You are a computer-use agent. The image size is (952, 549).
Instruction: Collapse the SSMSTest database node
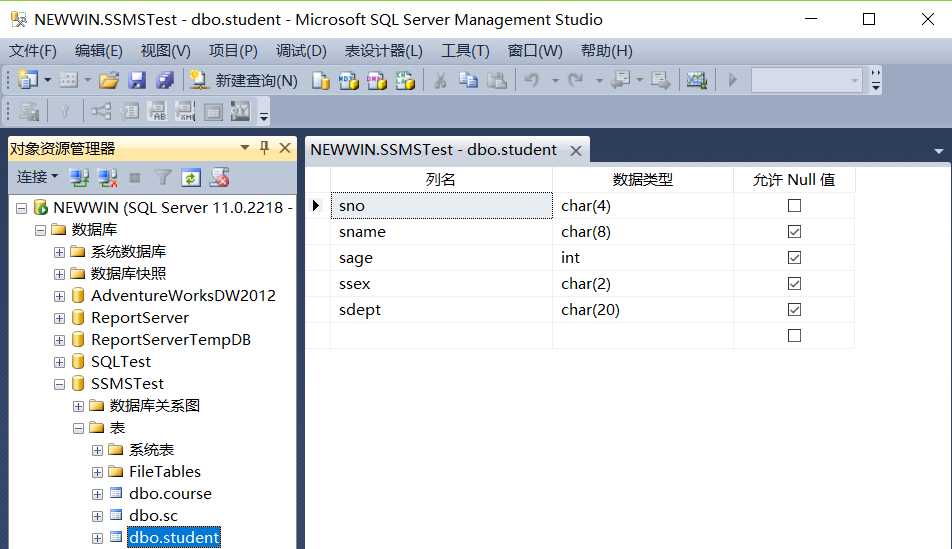(x=59, y=384)
